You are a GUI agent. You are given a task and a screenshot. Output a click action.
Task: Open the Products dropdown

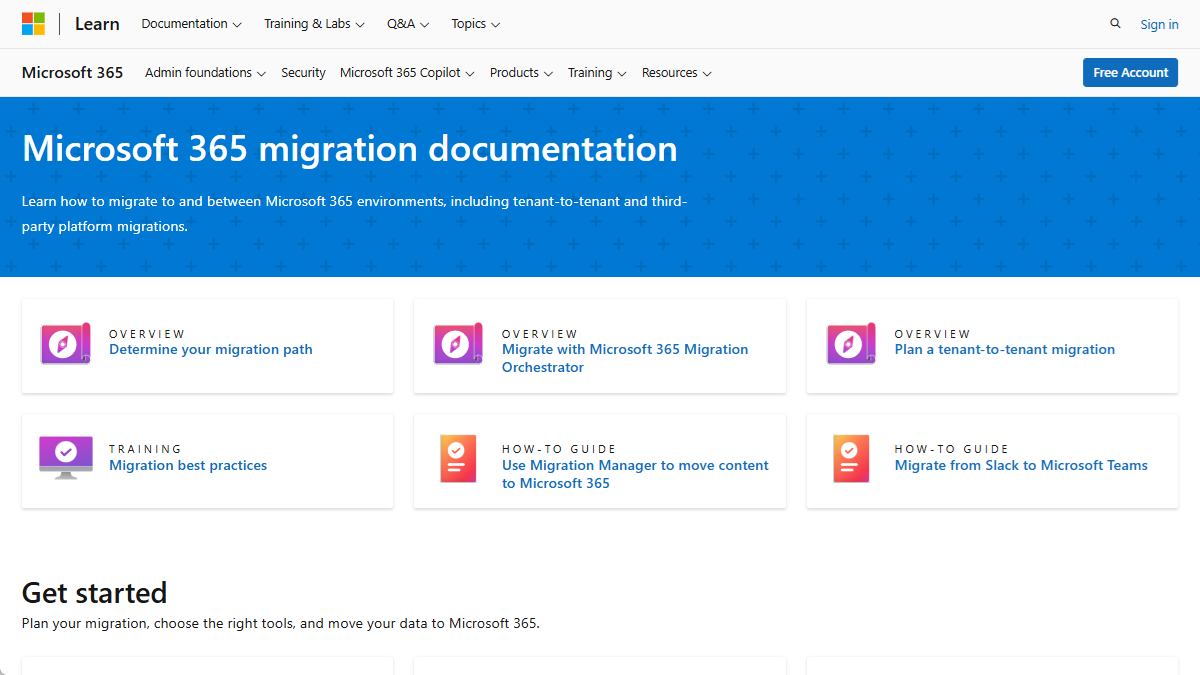pyautogui.click(x=521, y=73)
